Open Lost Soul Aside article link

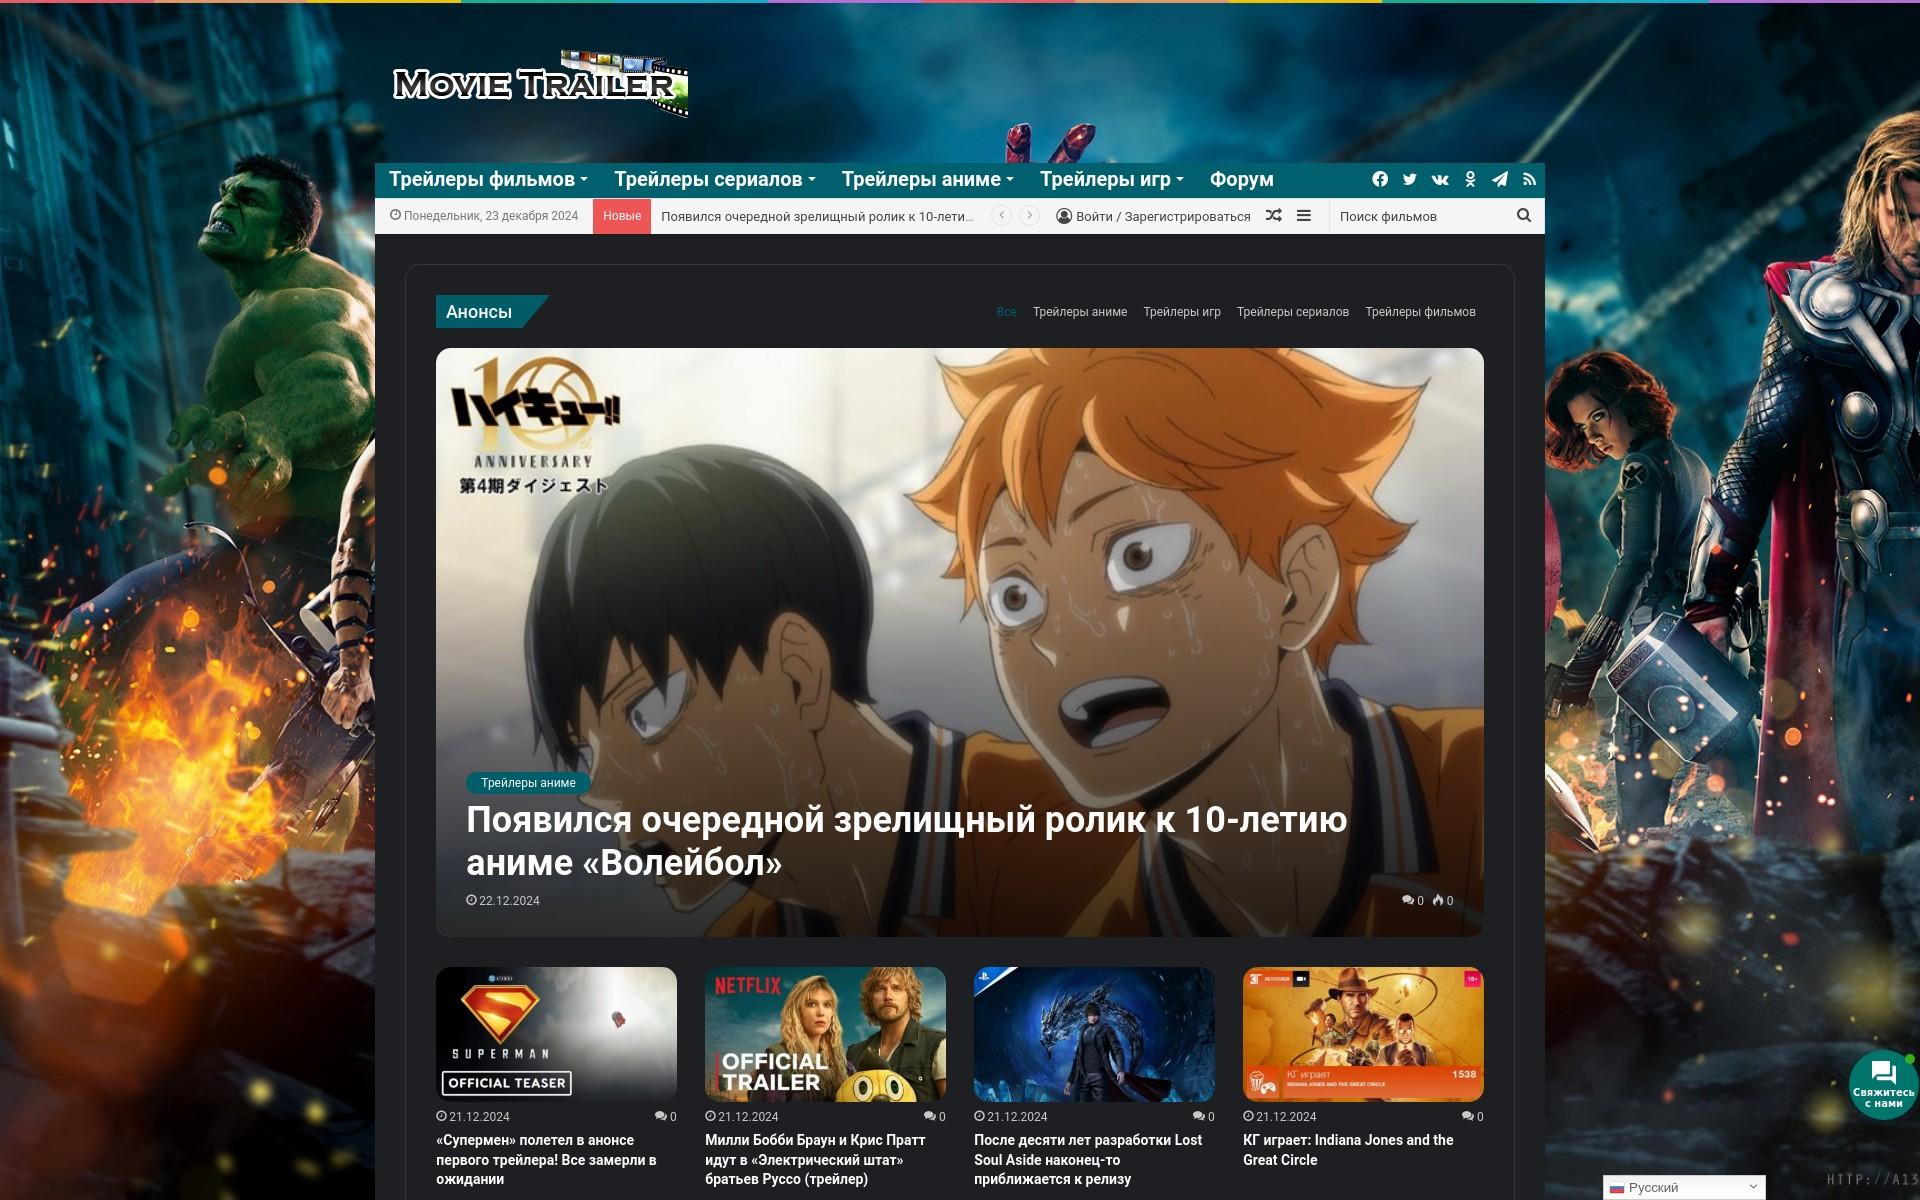click(x=1088, y=1159)
